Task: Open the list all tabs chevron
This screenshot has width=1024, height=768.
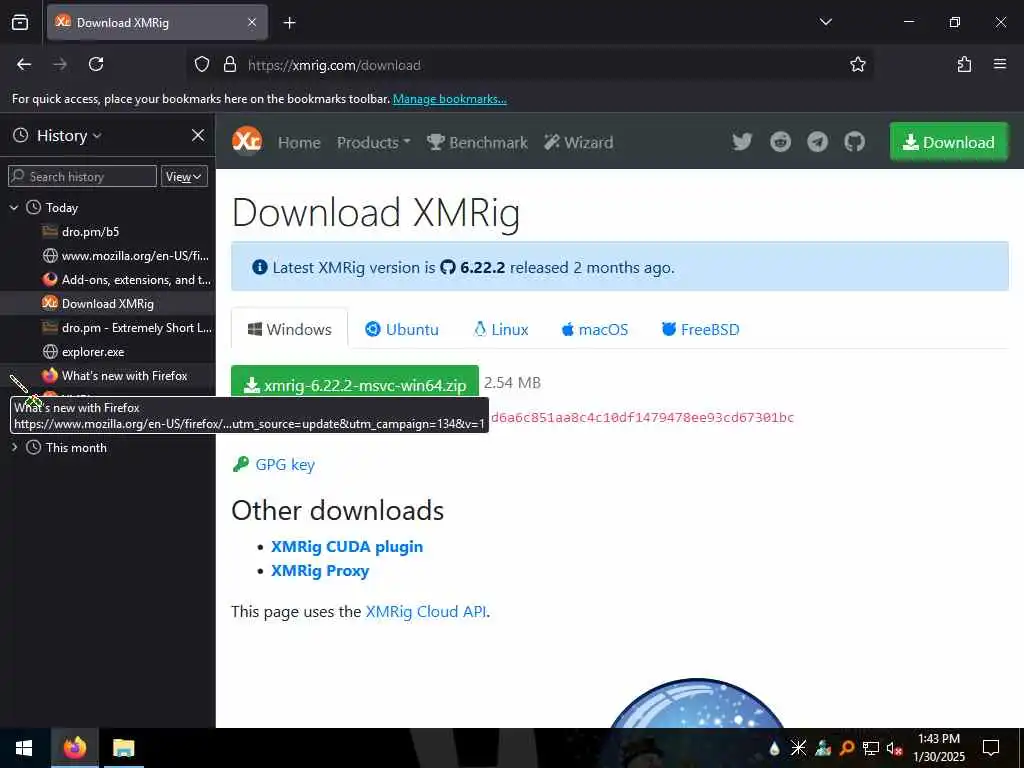Action: click(825, 22)
